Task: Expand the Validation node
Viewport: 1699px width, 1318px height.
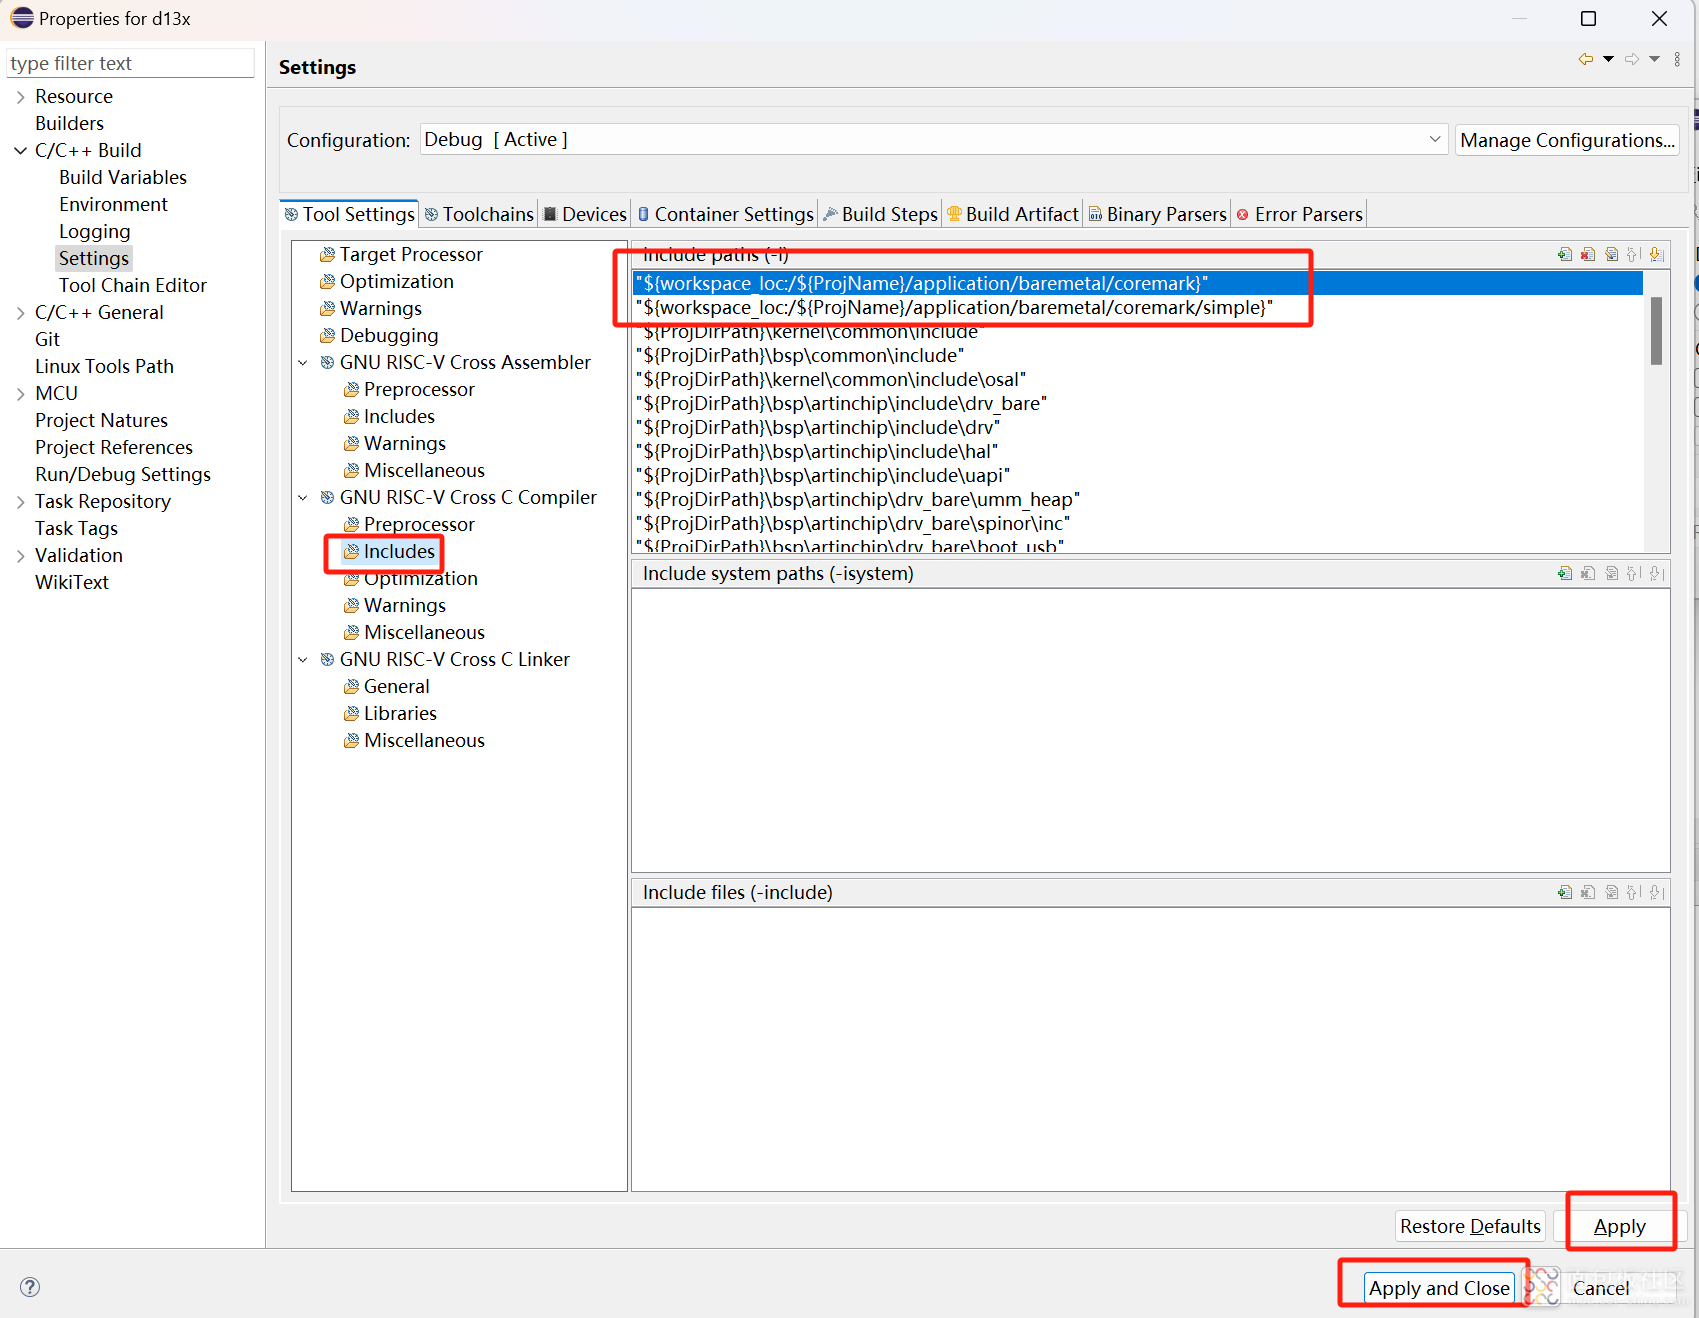Action: pyautogui.click(x=20, y=556)
